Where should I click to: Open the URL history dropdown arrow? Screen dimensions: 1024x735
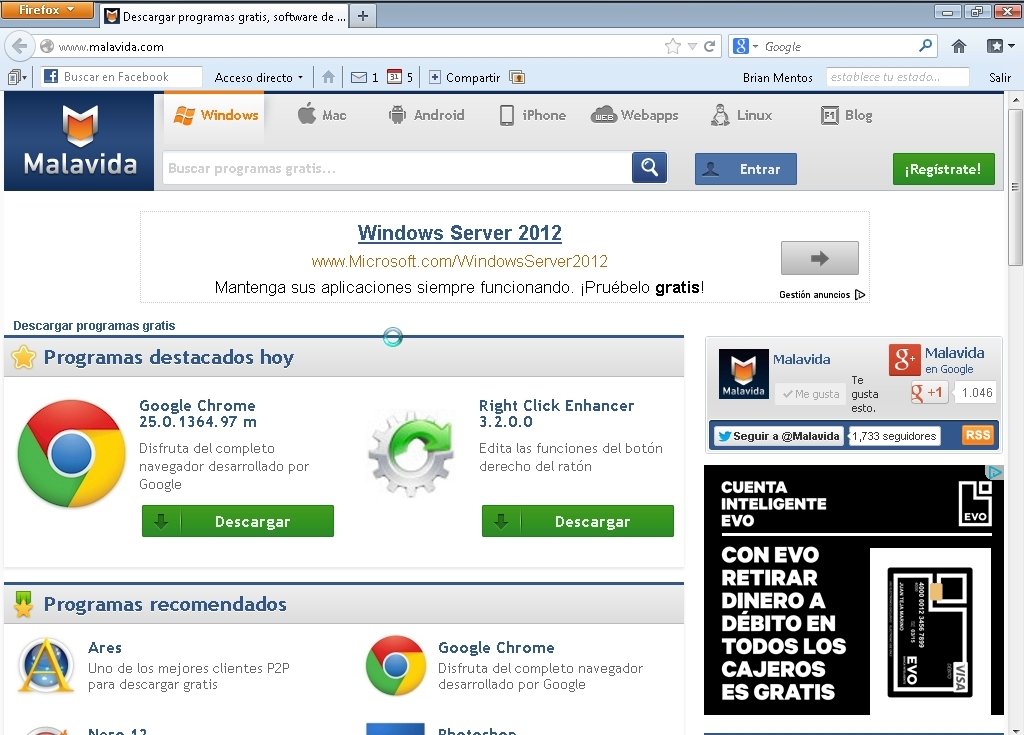(693, 46)
